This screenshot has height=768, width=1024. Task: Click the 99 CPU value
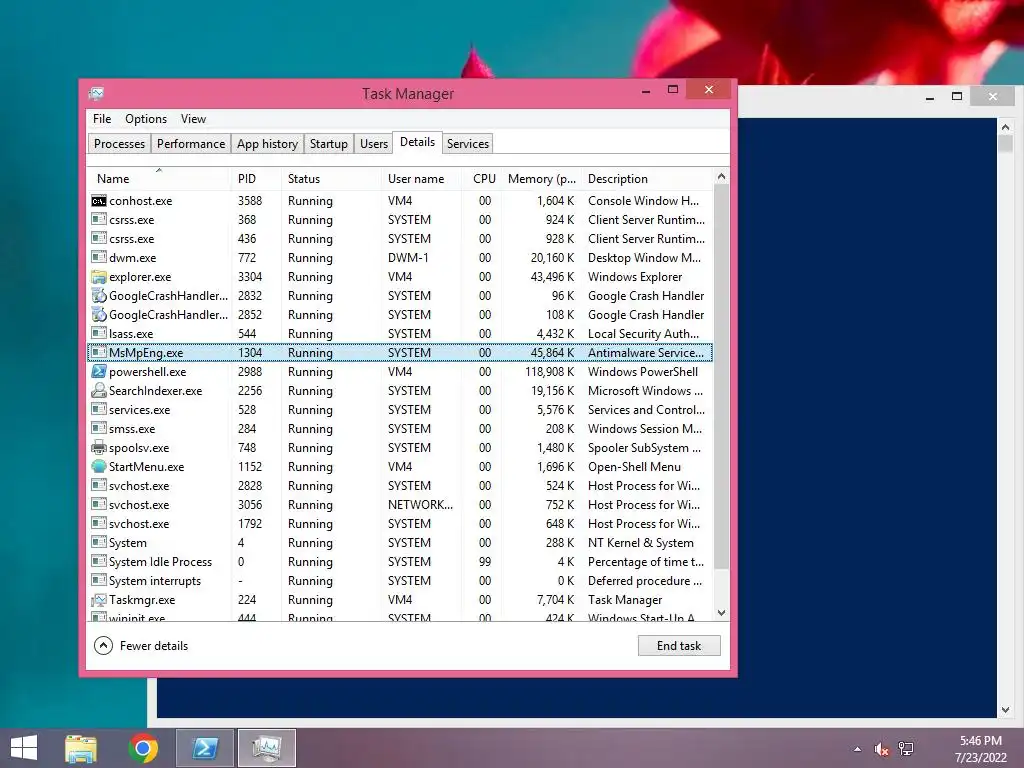pyautogui.click(x=485, y=562)
